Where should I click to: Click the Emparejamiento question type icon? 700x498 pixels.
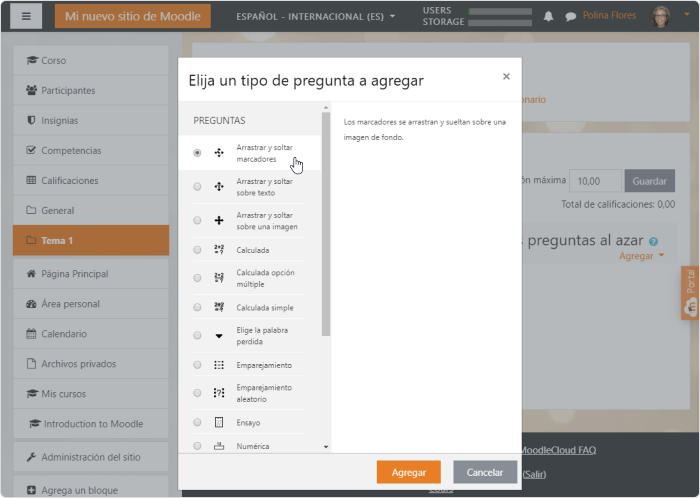point(219,365)
